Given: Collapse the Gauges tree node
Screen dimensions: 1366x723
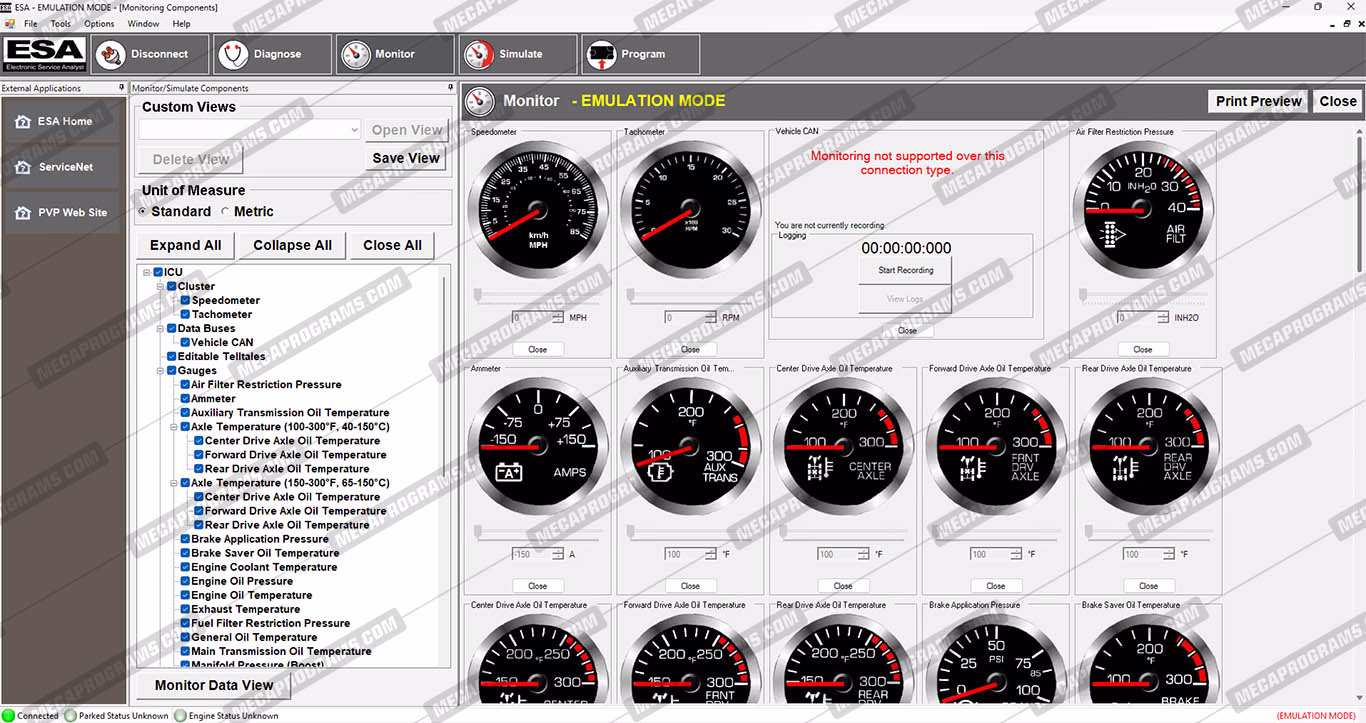Looking at the screenshot, I should [160, 370].
